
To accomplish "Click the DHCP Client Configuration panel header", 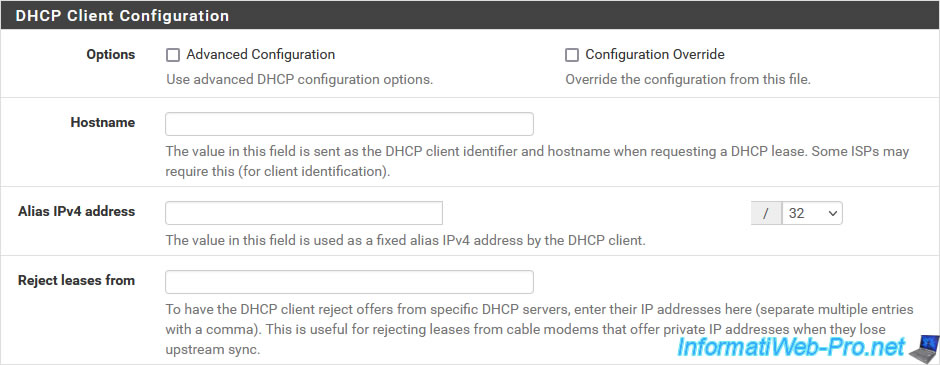I will (x=470, y=16).
